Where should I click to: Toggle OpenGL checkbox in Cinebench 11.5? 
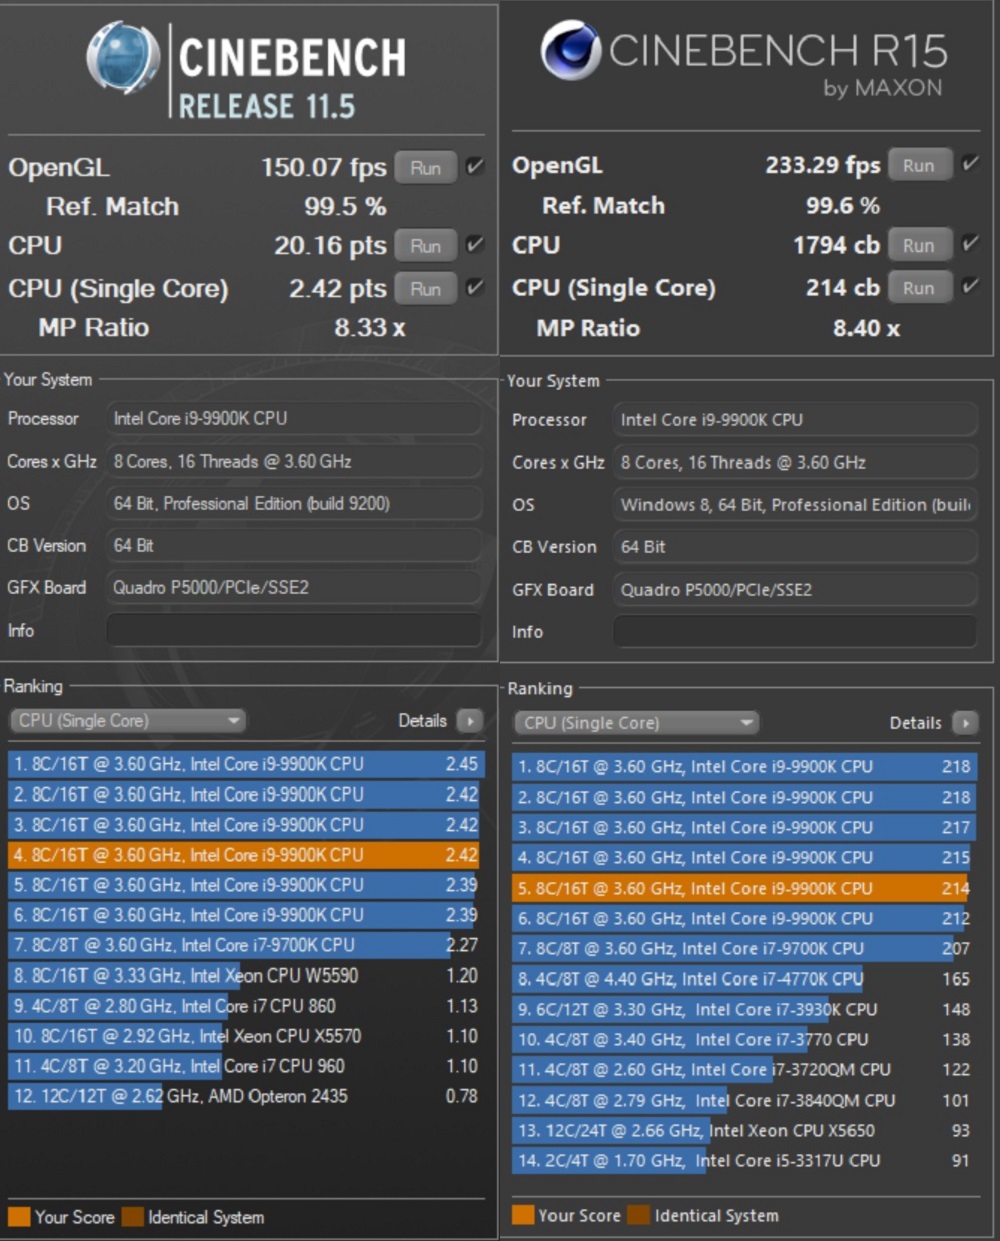(x=475, y=167)
